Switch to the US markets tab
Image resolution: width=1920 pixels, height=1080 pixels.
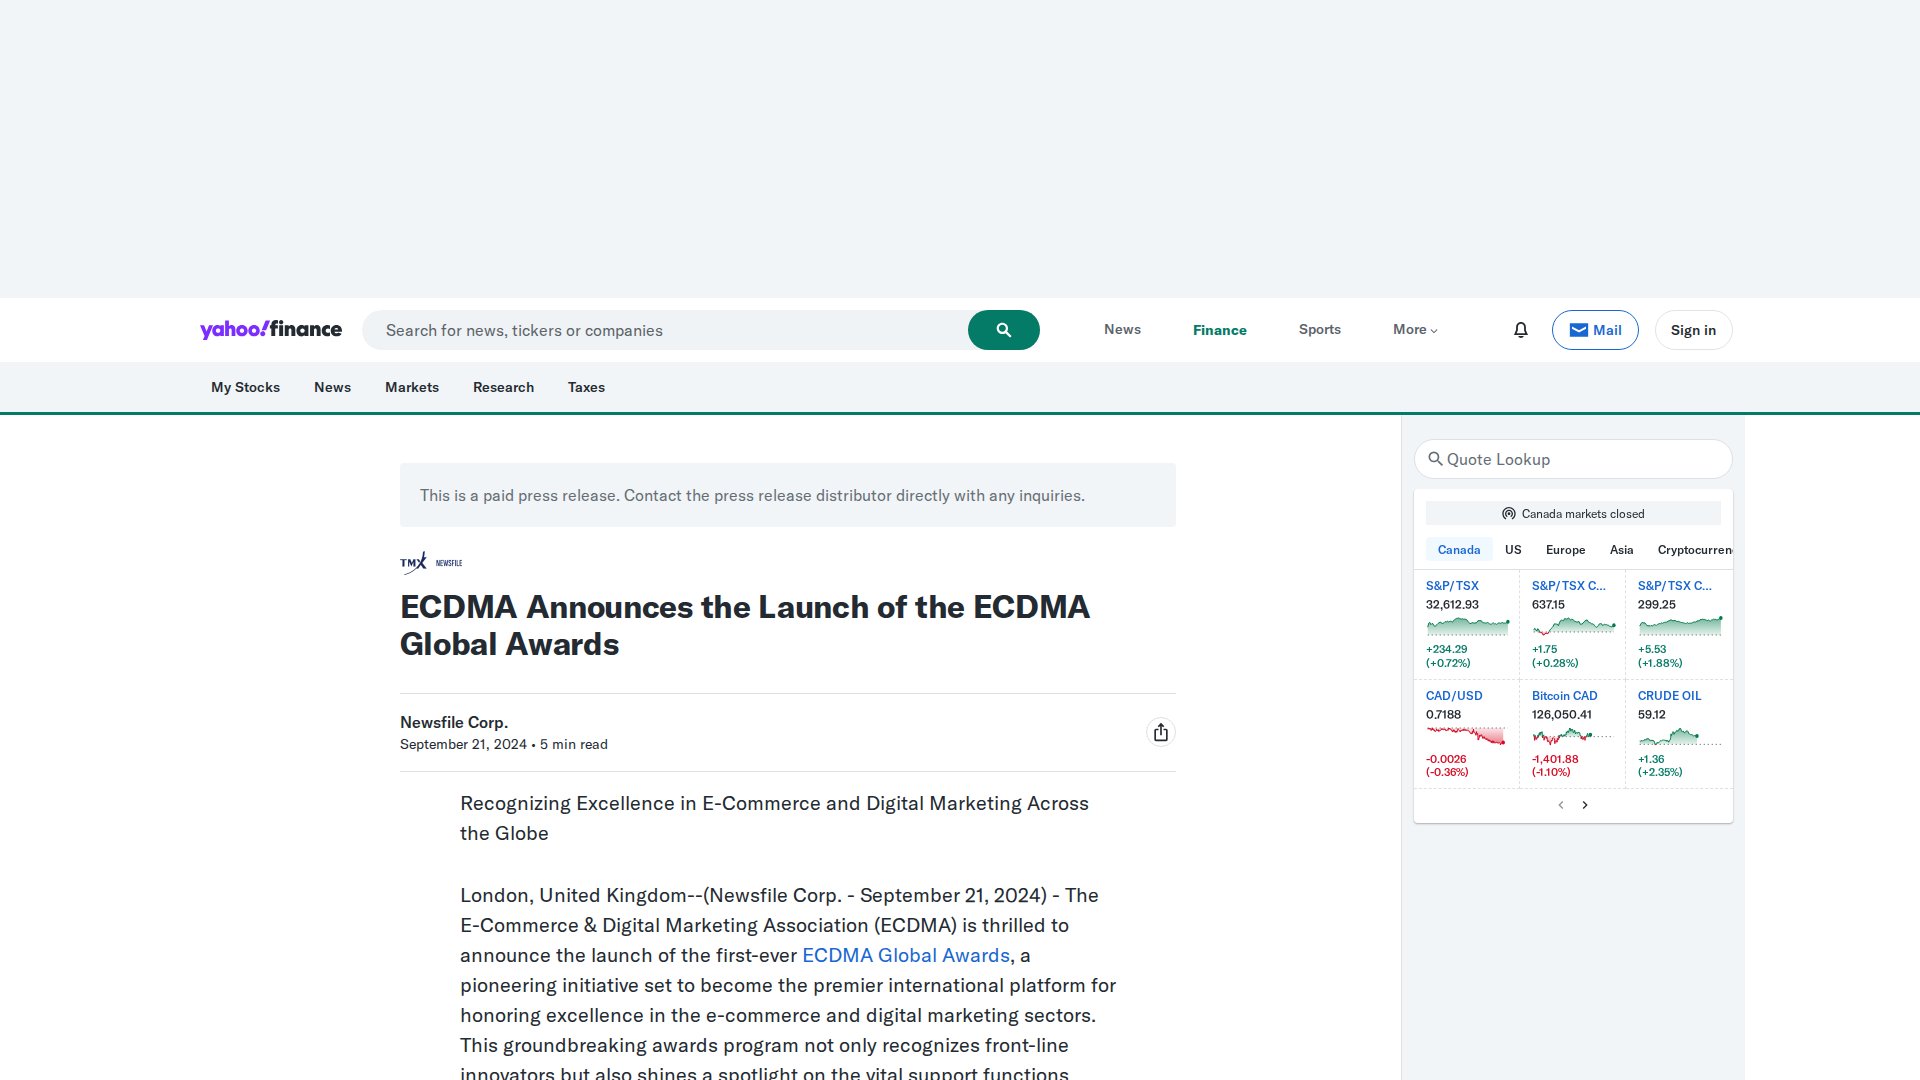1512,549
